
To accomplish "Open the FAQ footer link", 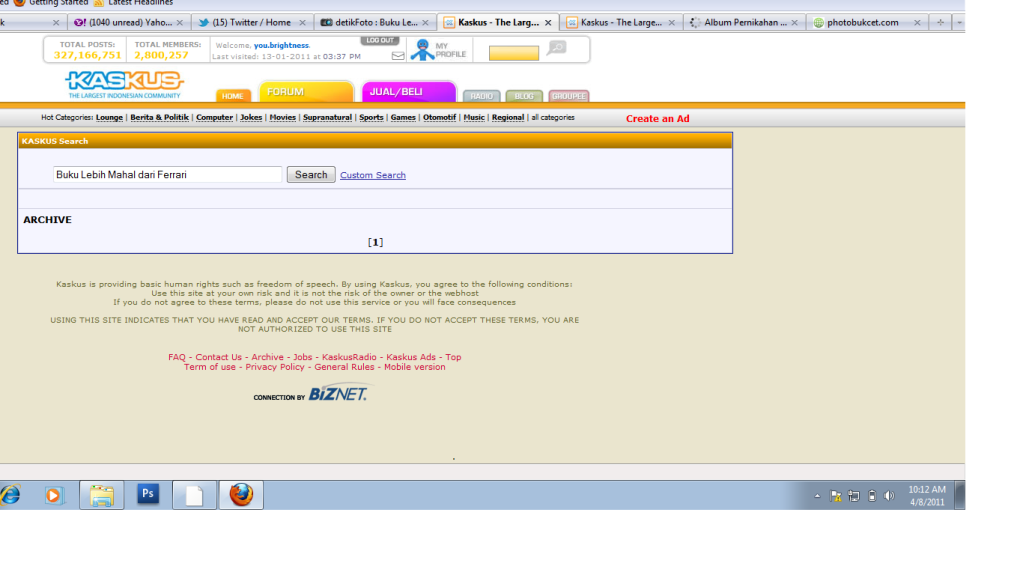I will pyautogui.click(x=177, y=357).
